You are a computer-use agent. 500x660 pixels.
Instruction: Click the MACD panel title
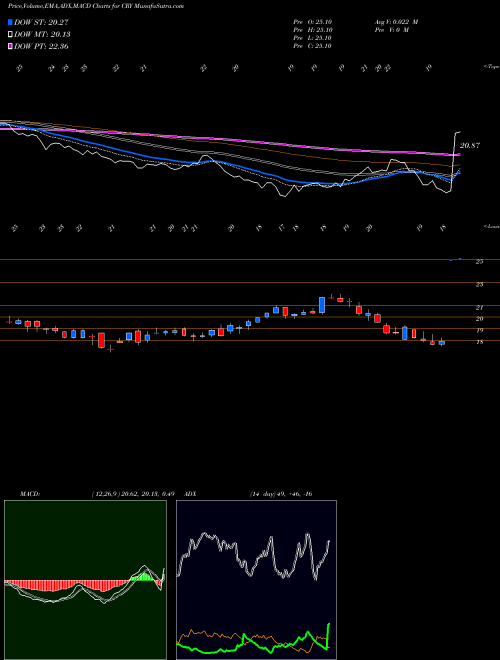click(x=30, y=494)
